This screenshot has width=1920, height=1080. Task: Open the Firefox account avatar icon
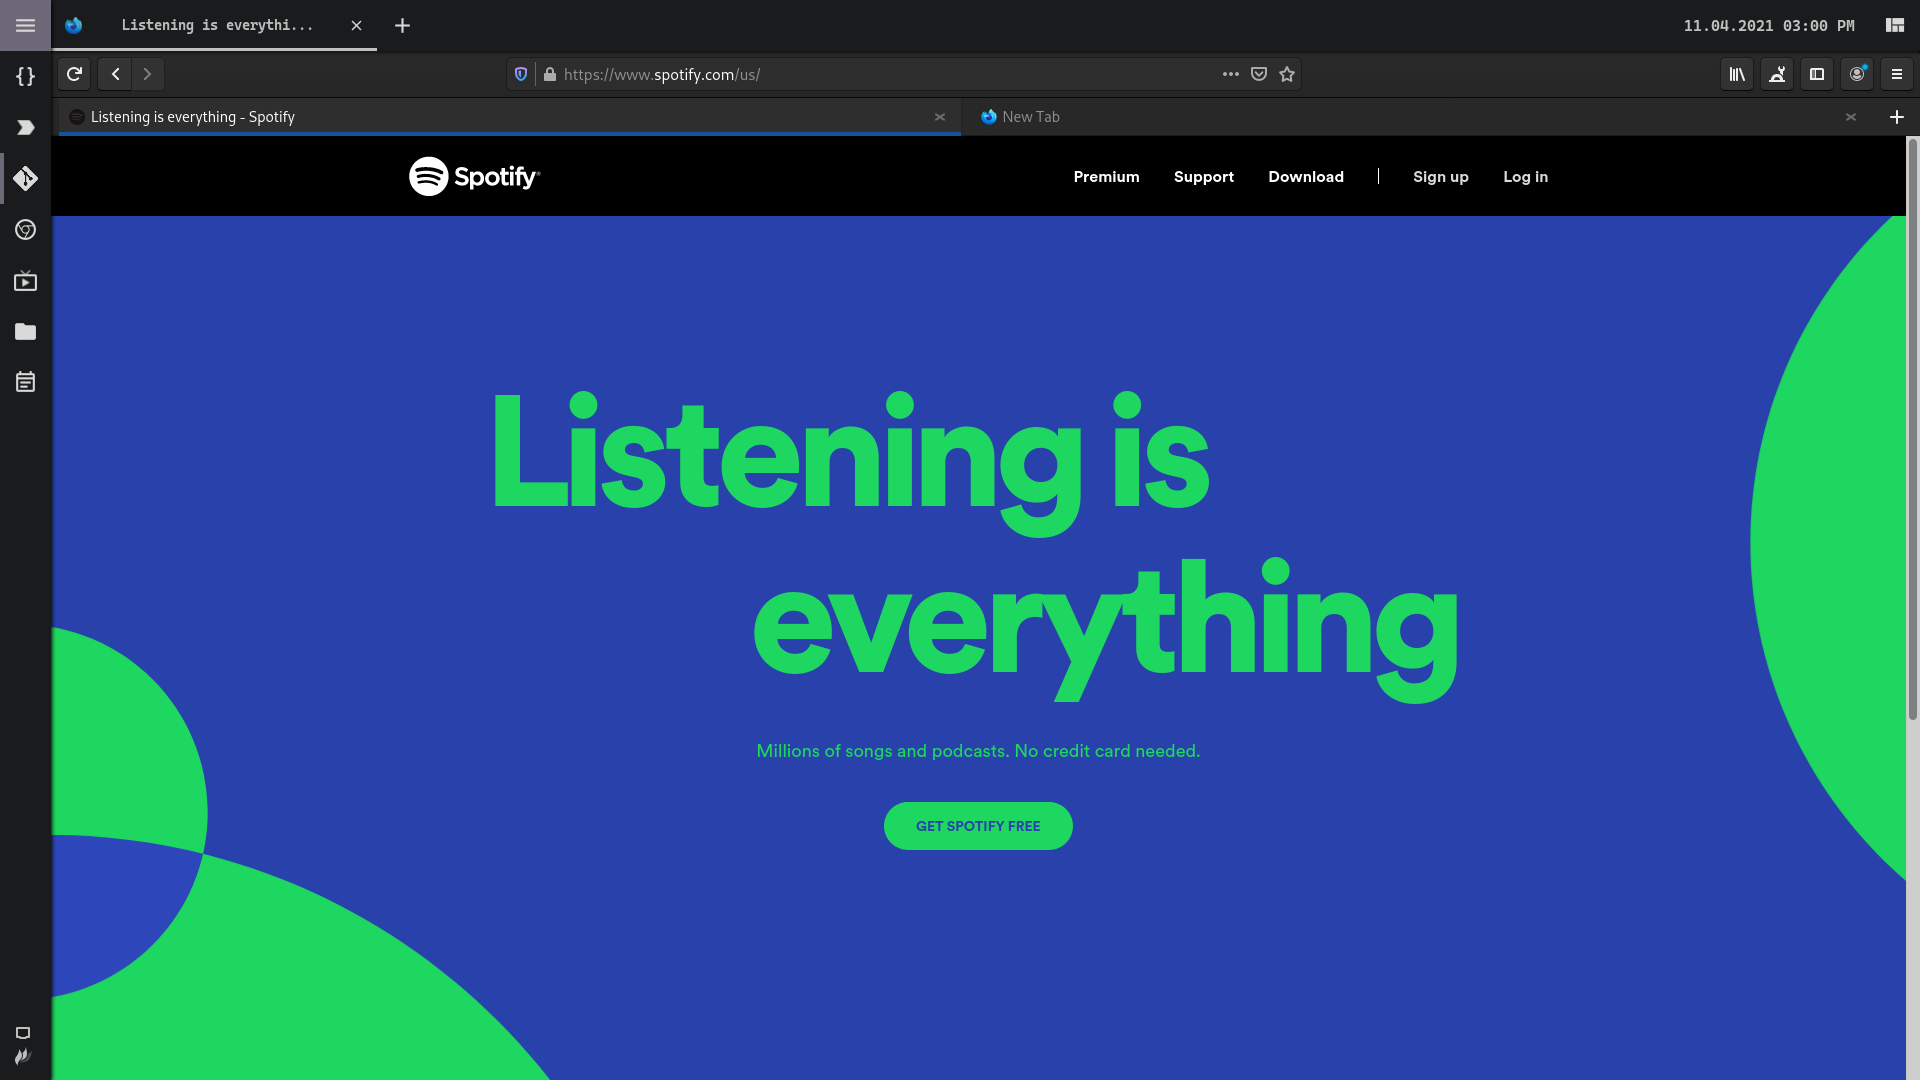(x=1857, y=74)
